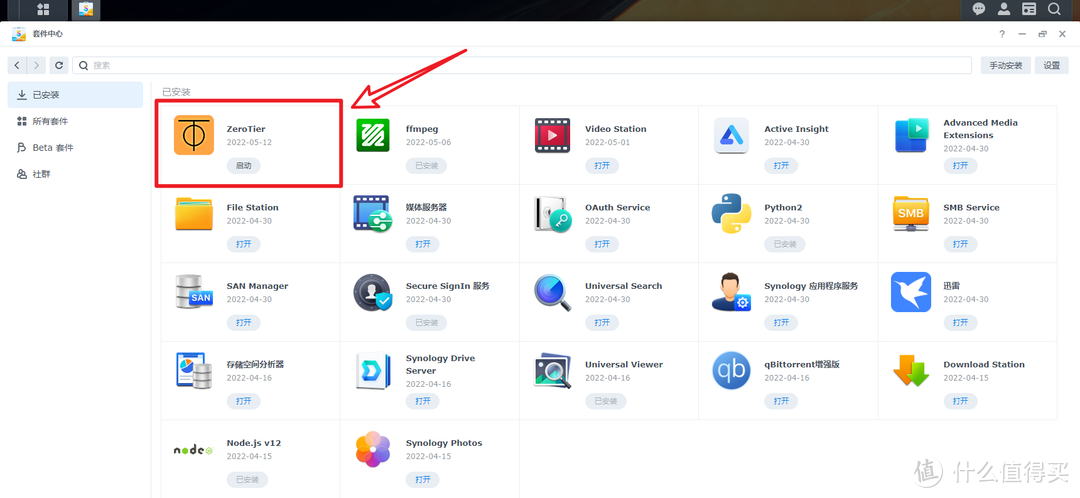Refresh the package list
1080x498 pixels.
[59, 65]
